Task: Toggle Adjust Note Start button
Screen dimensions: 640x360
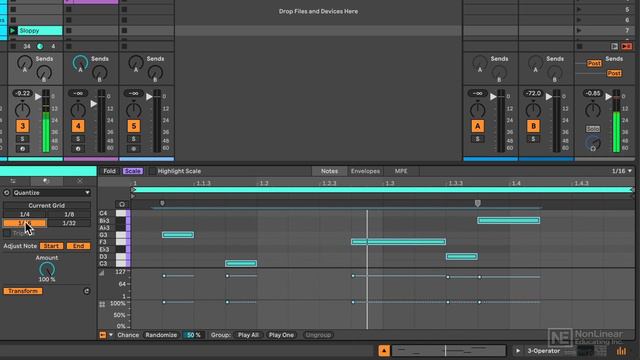Action: point(51,246)
